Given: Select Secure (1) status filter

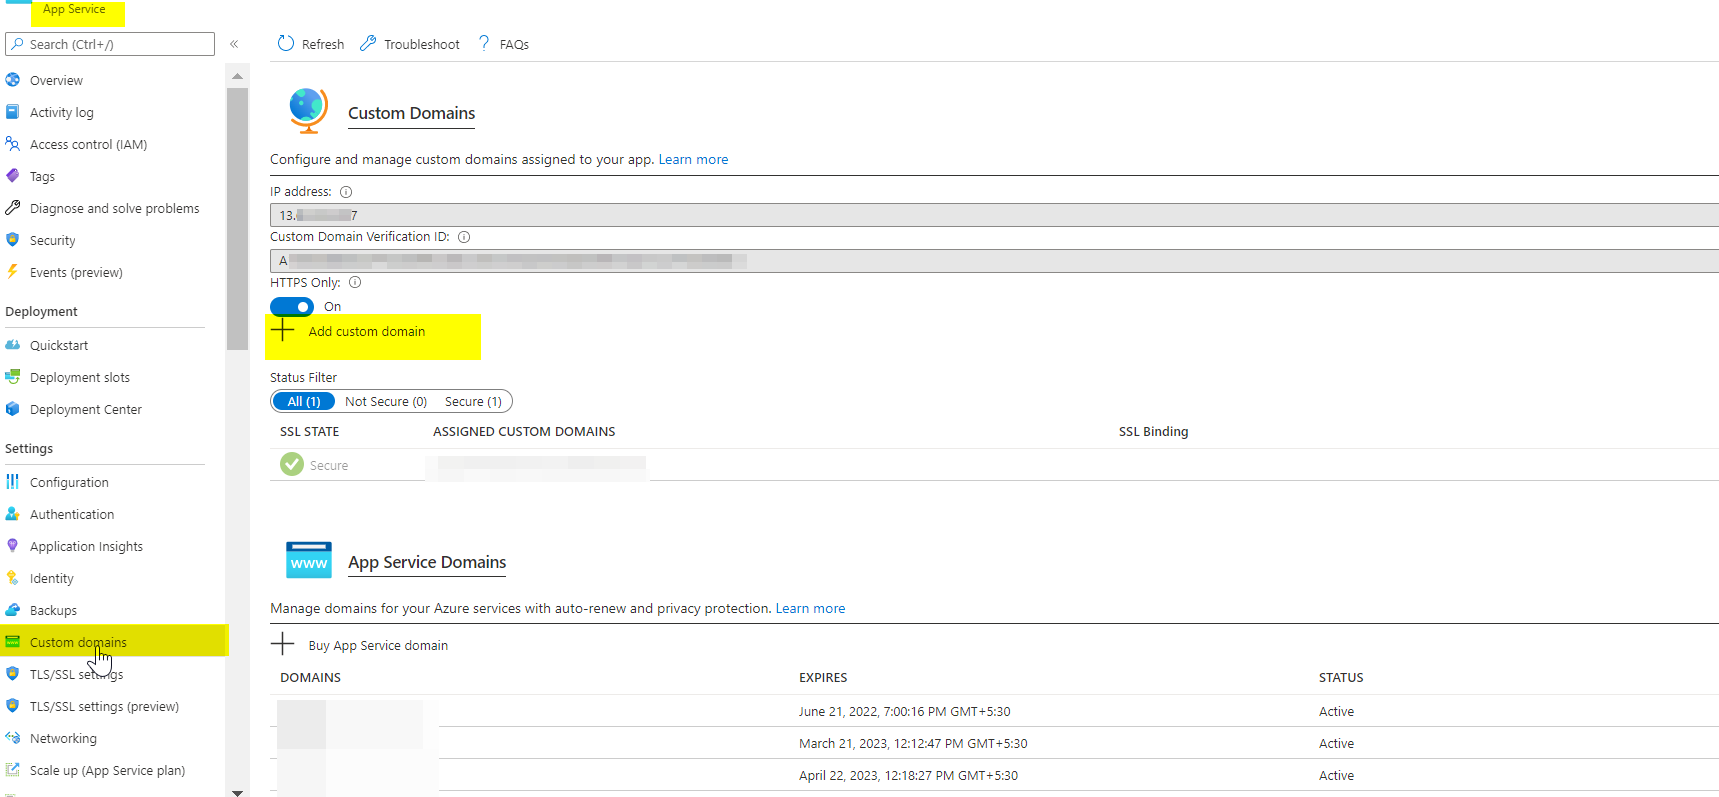Looking at the screenshot, I should tap(473, 401).
